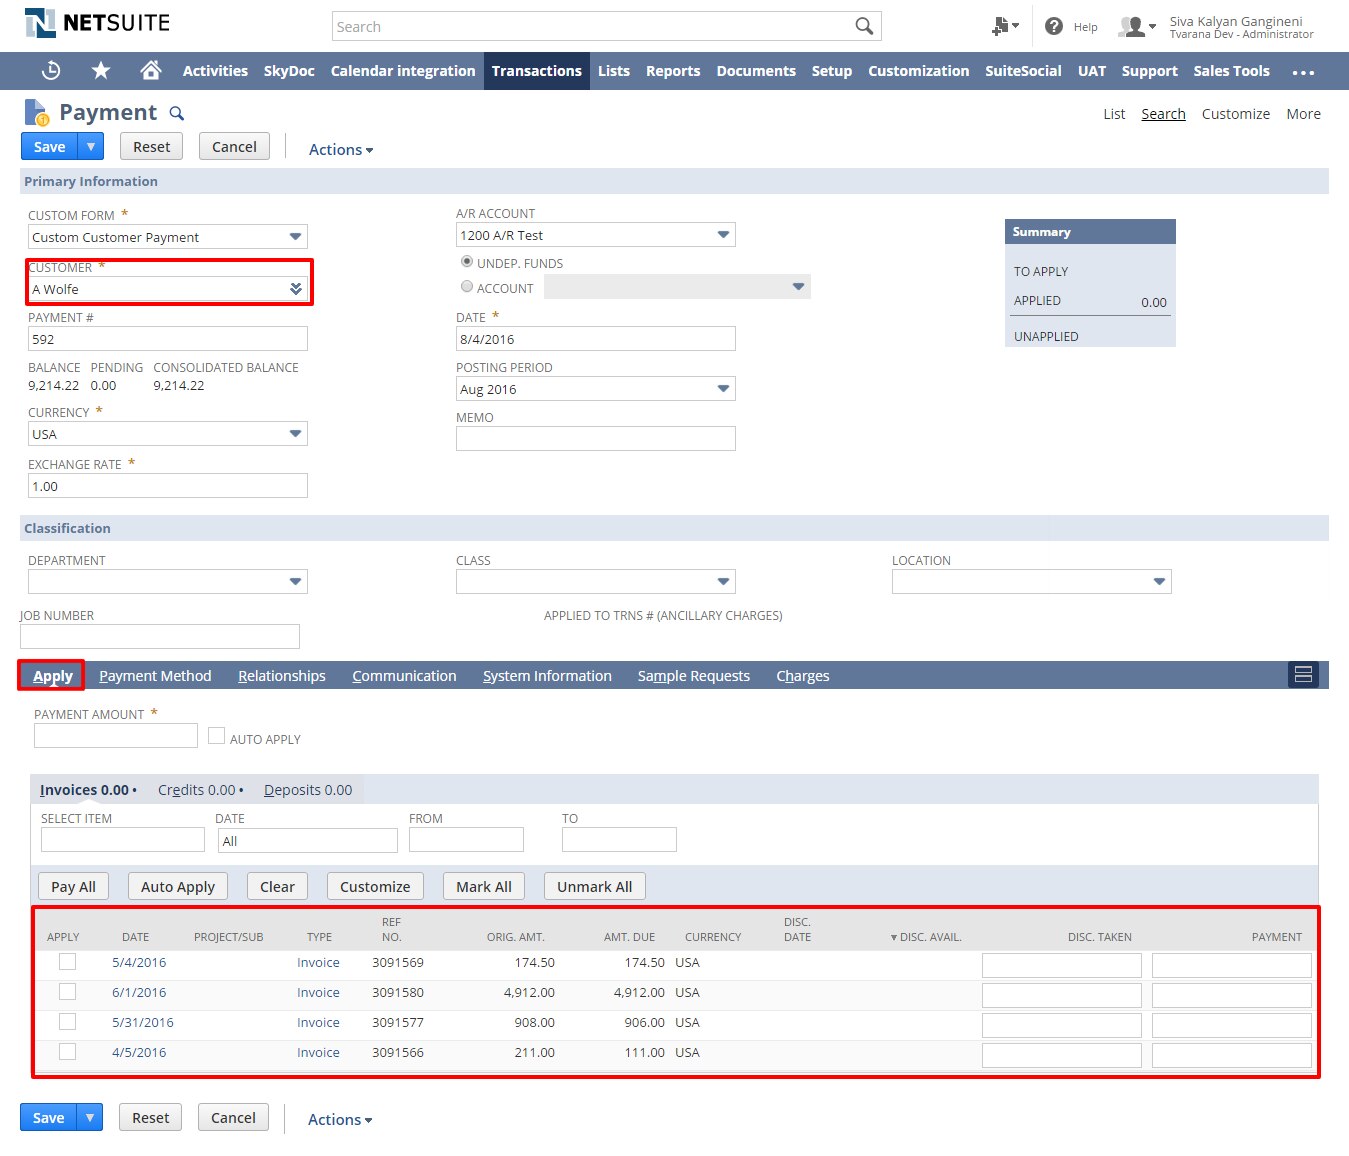
Task: Open more navigation items via ellipsis
Action: pyautogui.click(x=1303, y=72)
